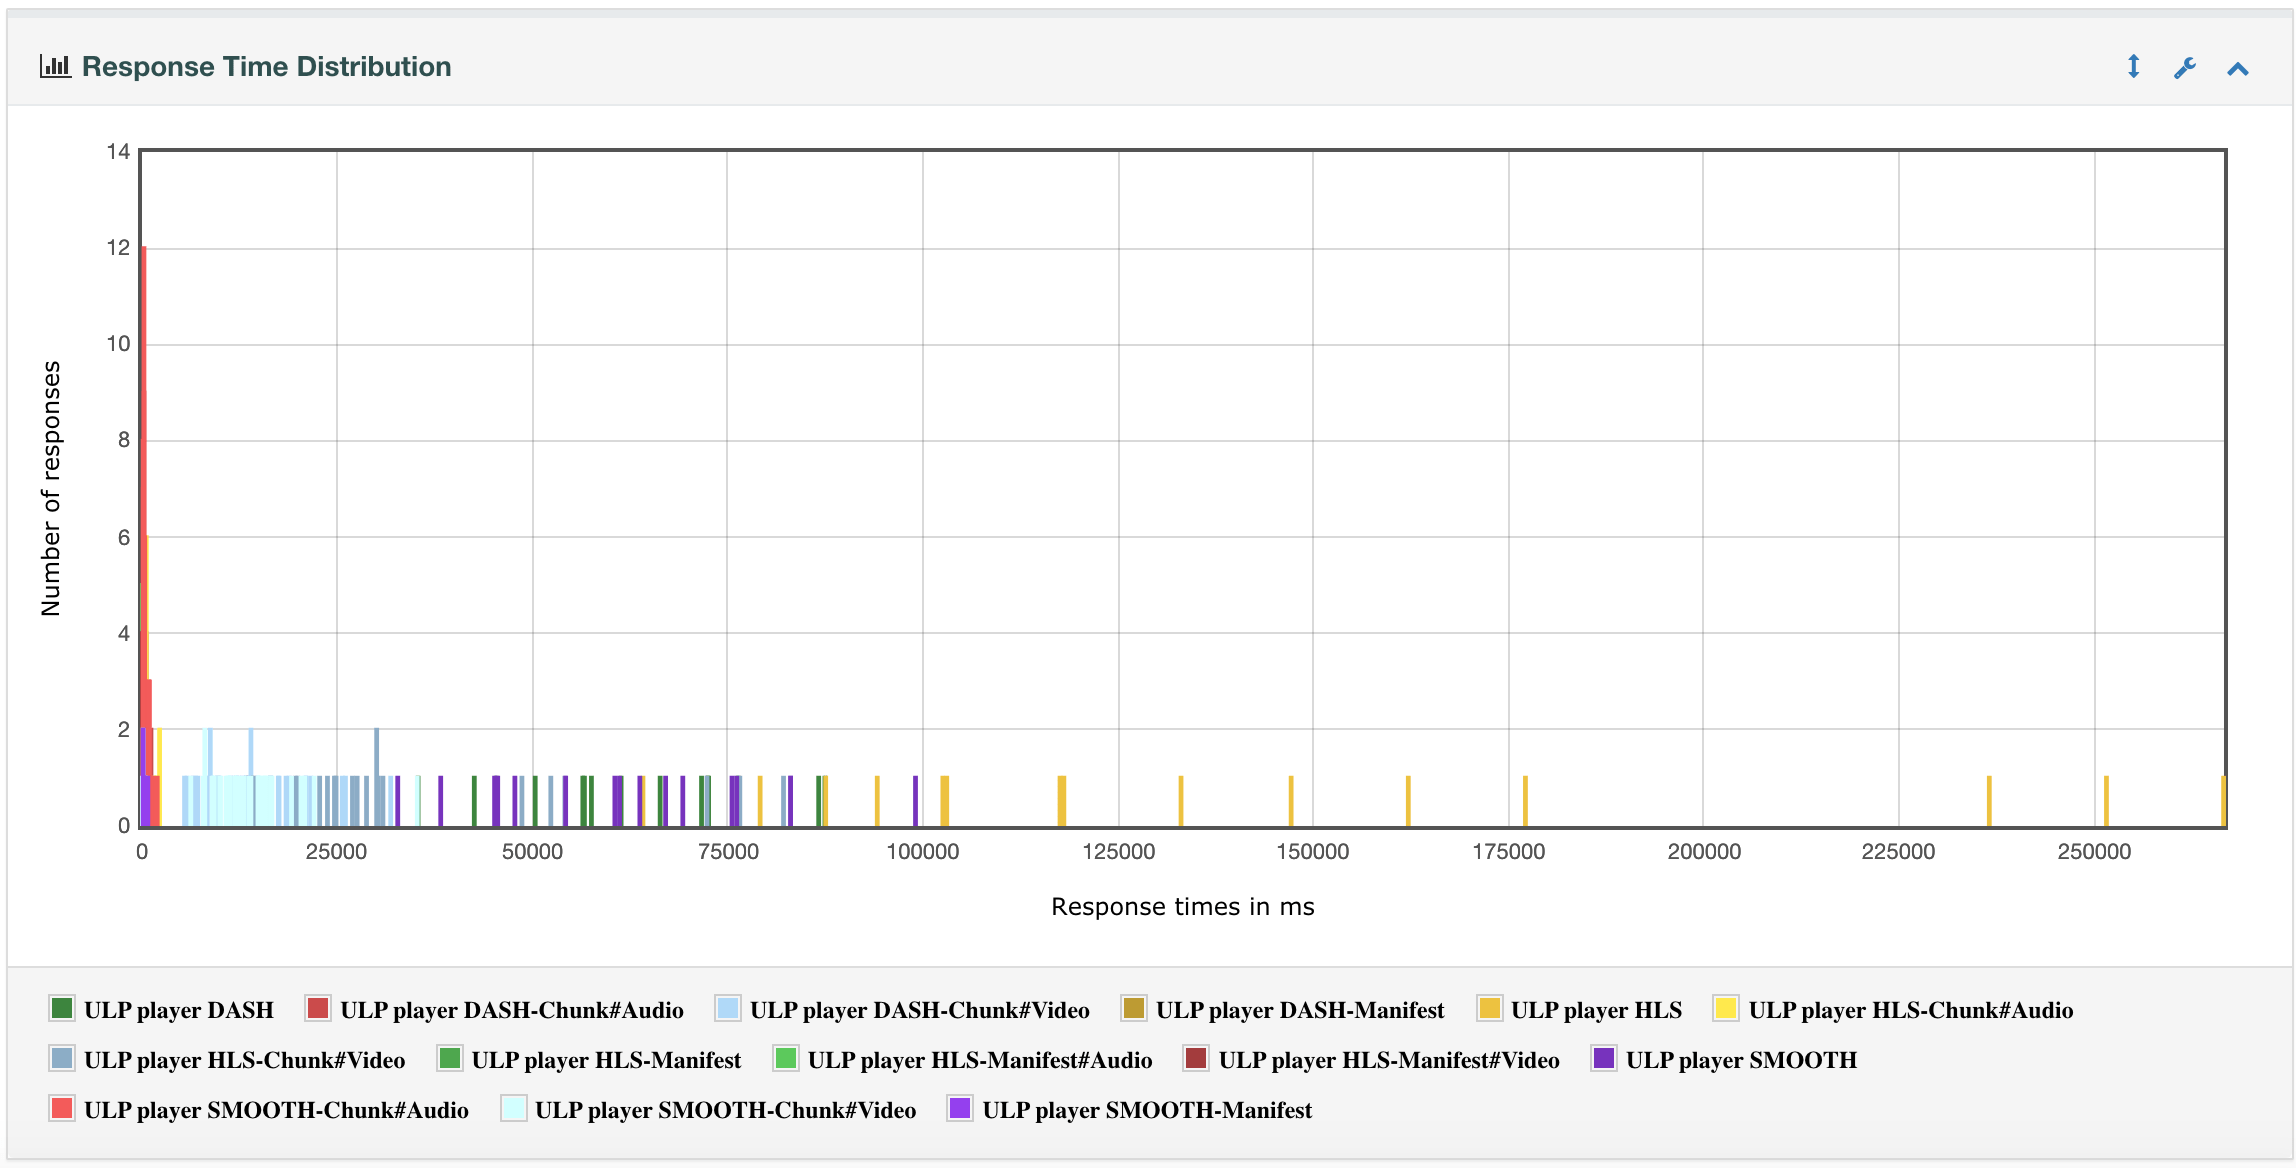Open the wrench settings icon
Image resolution: width=2296 pixels, height=1168 pixels.
pyautogui.click(x=2185, y=68)
